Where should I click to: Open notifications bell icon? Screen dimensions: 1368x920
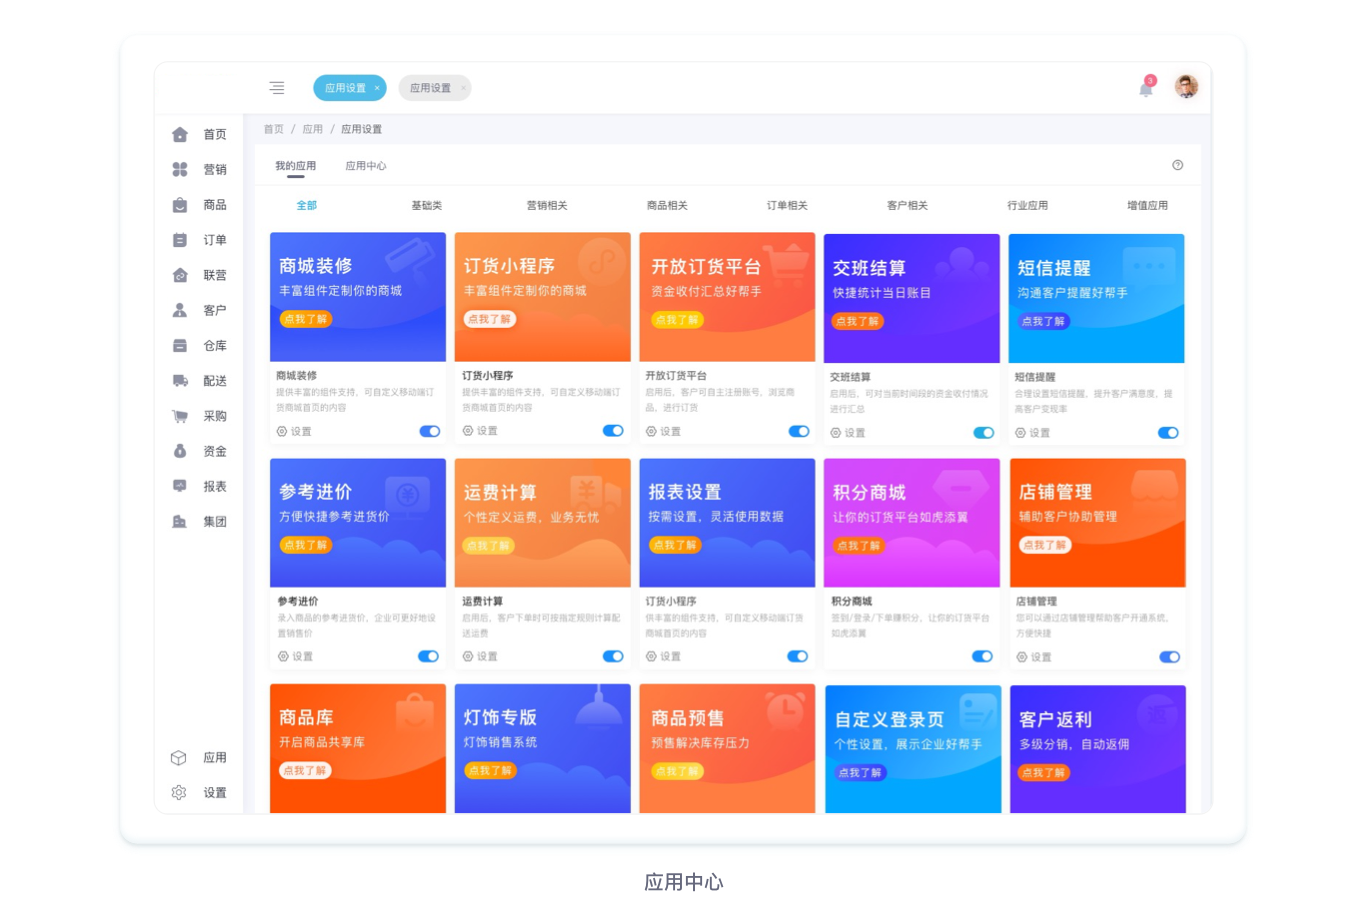(1146, 89)
